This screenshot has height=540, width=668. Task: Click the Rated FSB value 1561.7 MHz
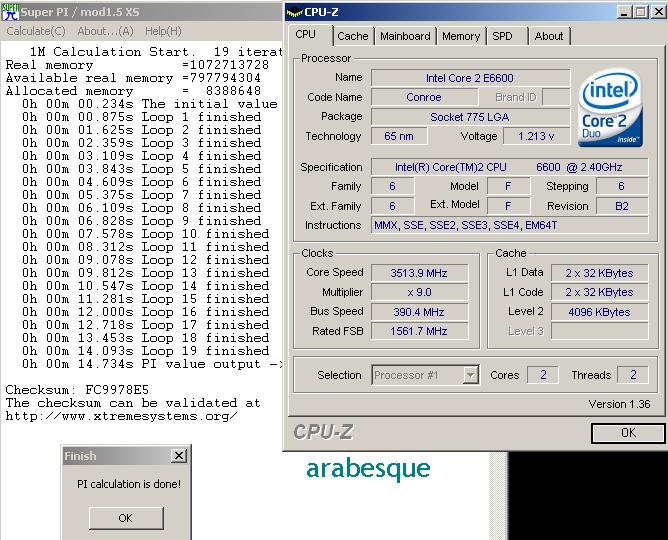click(419, 331)
